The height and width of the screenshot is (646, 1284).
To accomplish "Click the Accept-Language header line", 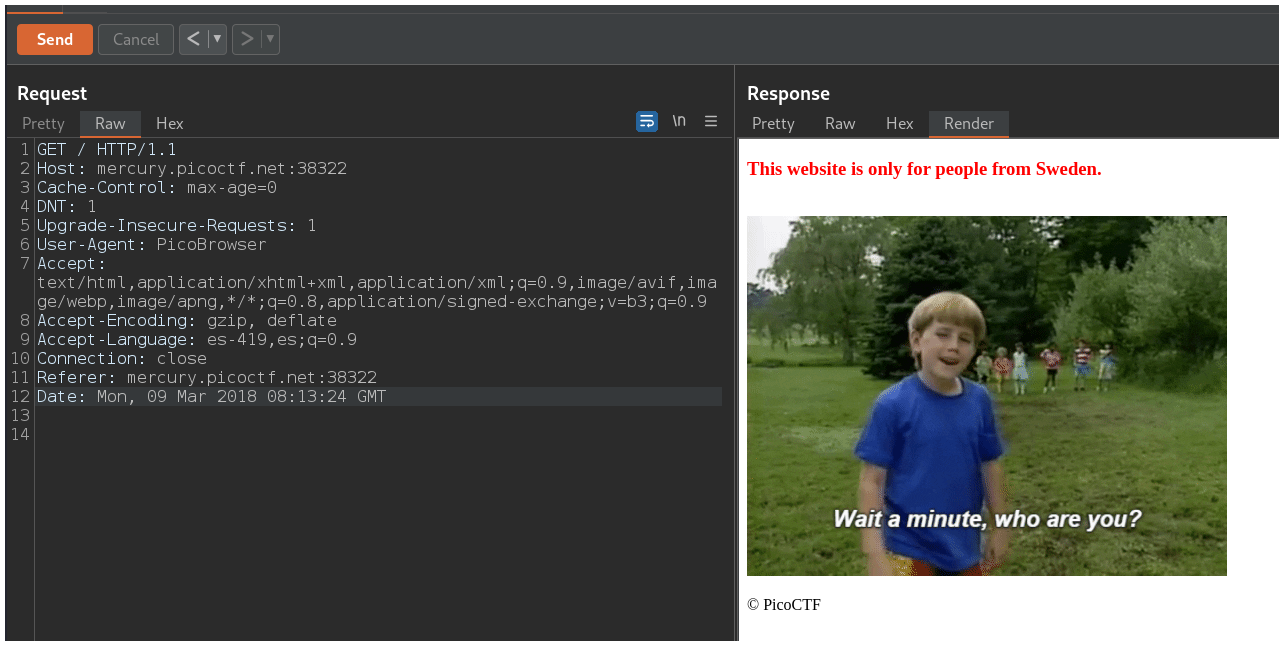I will click(197, 340).
